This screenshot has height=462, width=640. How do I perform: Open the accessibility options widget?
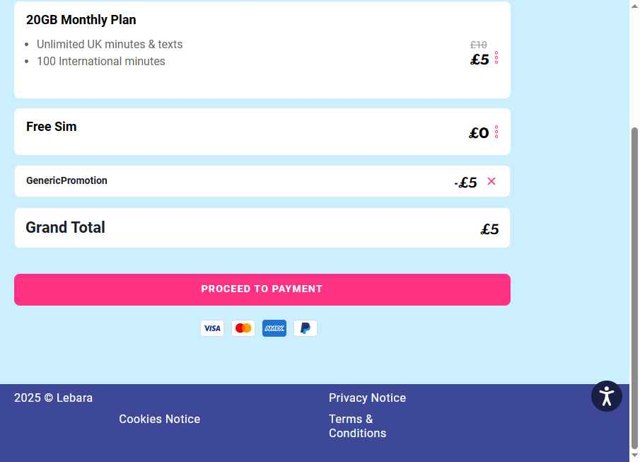(606, 396)
